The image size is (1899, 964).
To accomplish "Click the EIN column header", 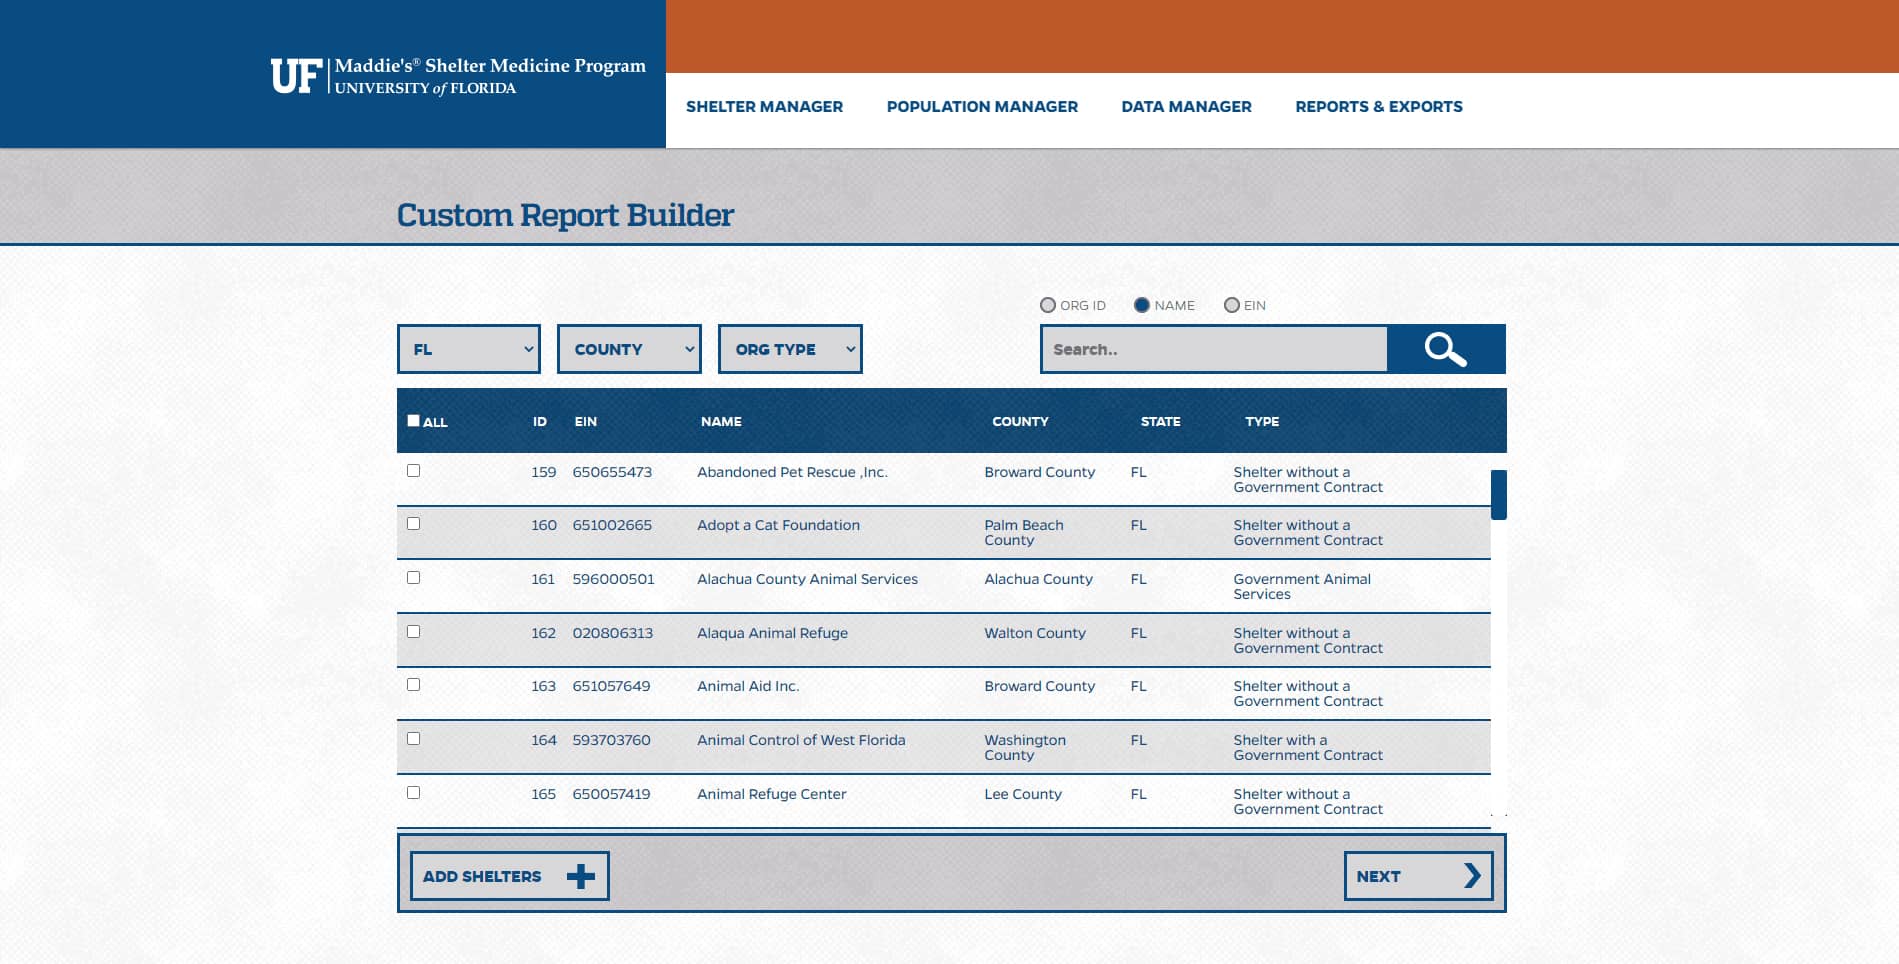I will pyautogui.click(x=585, y=422).
